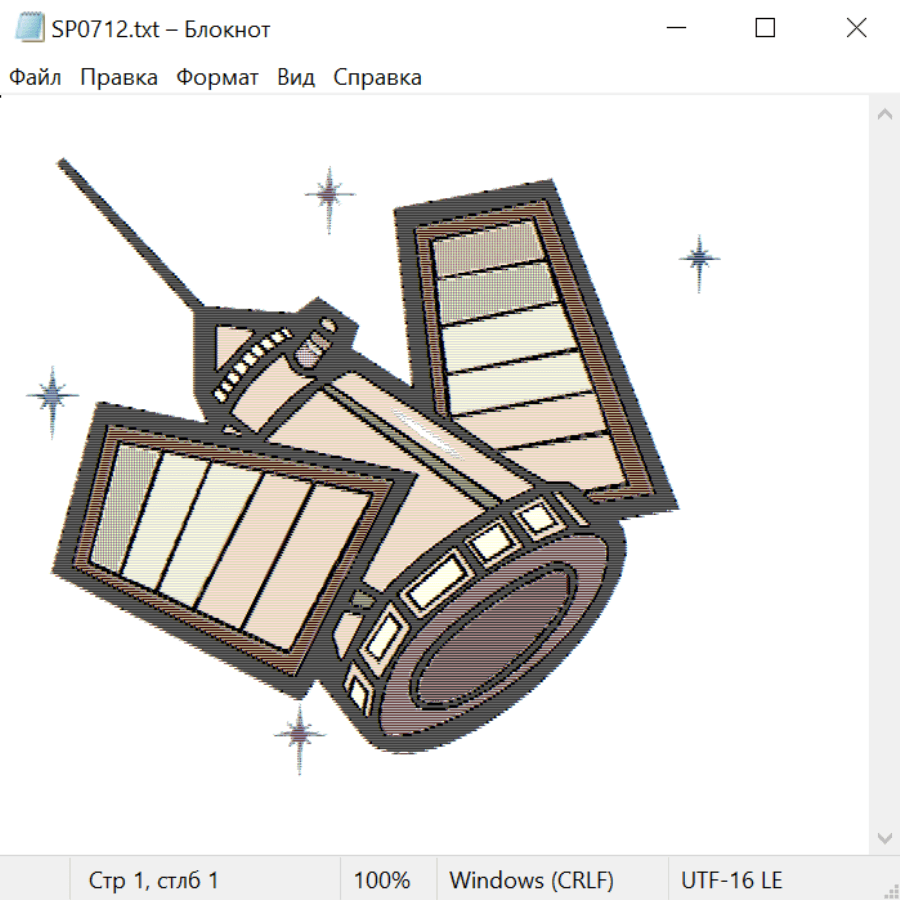The image size is (900, 900).
Task: Open the Файл menu
Action: [x=35, y=78]
